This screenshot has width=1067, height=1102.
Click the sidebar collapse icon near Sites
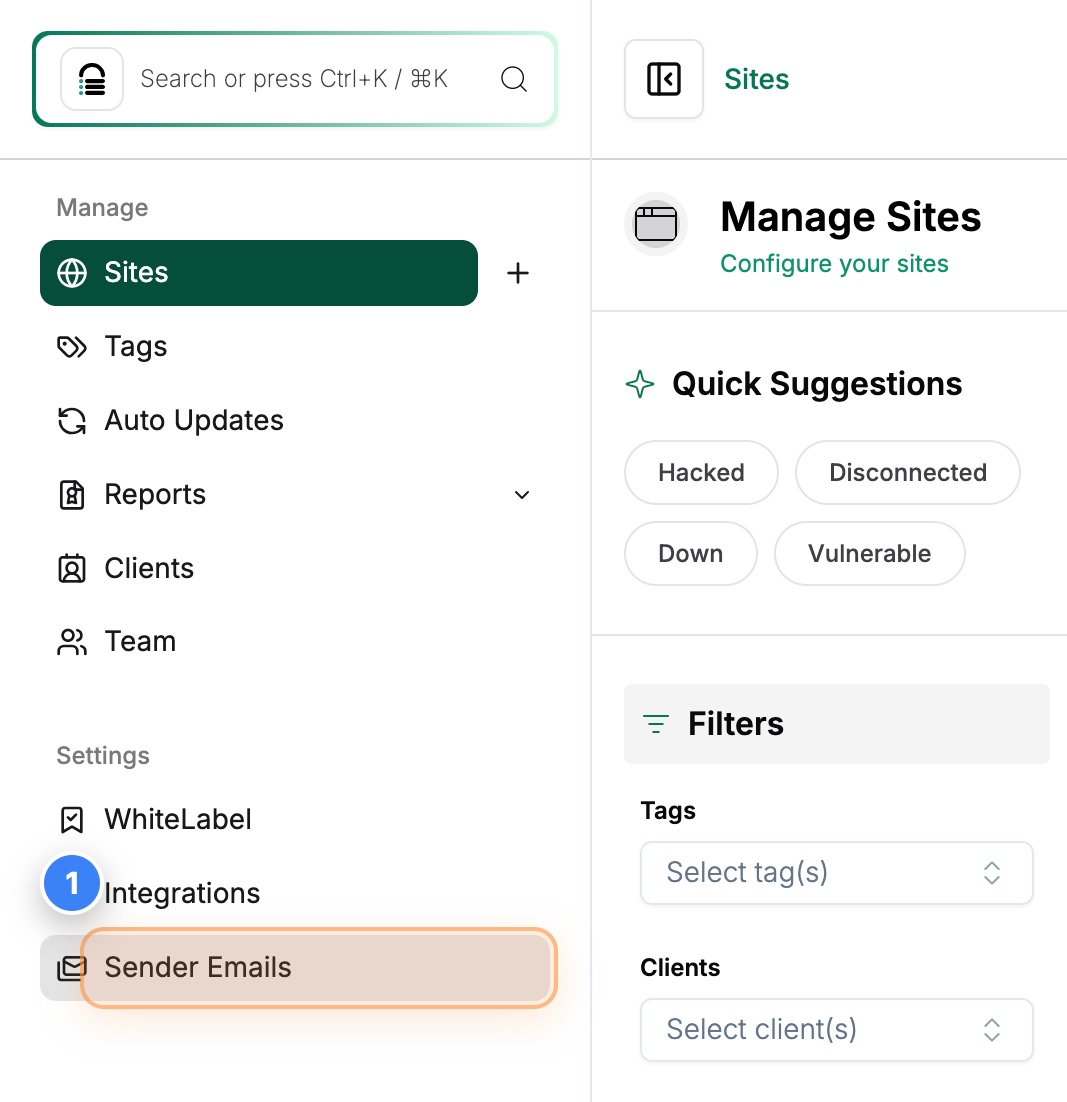tap(664, 79)
